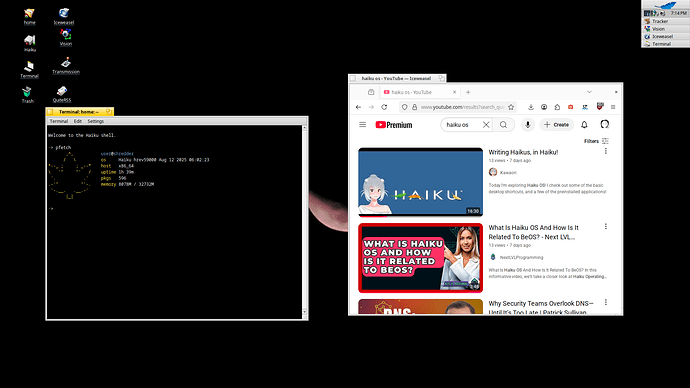Click the site lock icon in the address bar
Viewport: 690px width, 388px height.
pos(414,107)
